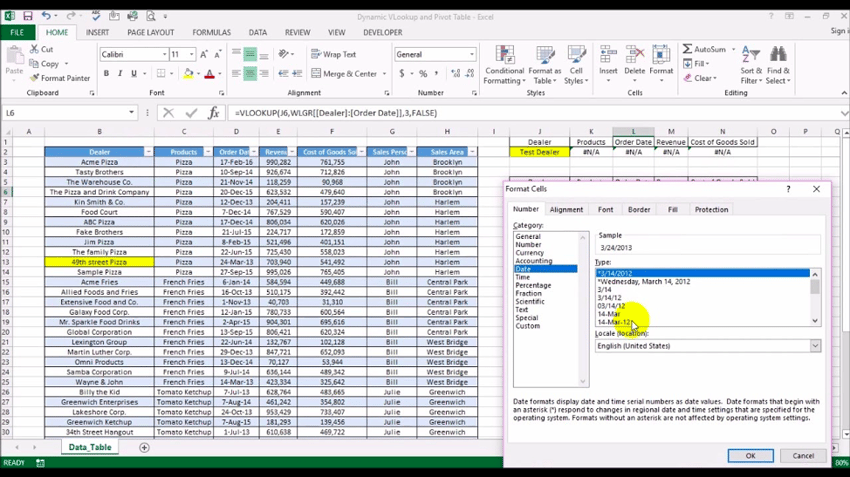
Task: Apply Percent Style format
Action: point(423,73)
